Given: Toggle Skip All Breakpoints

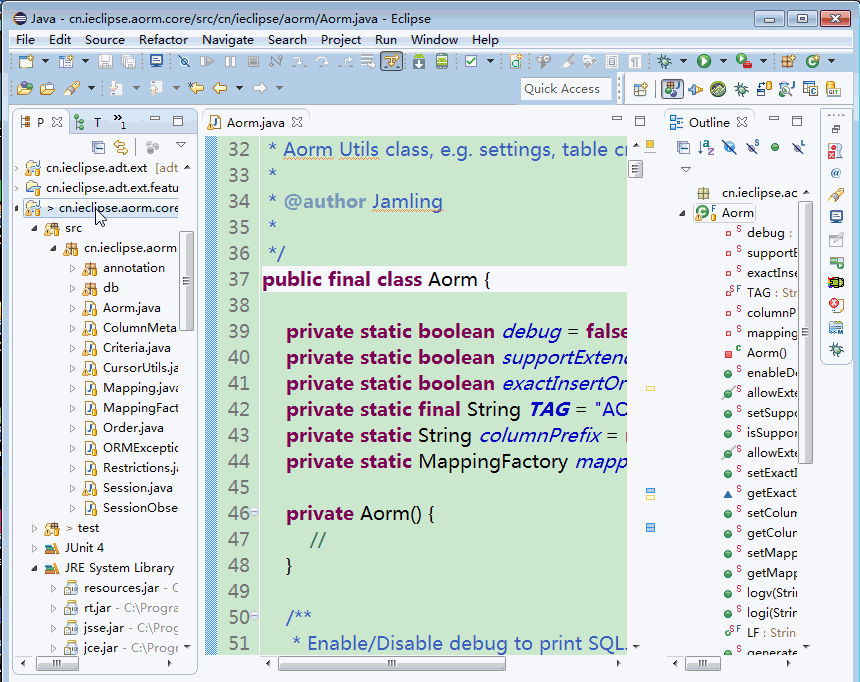Looking at the screenshot, I should (x=184, y=61).
